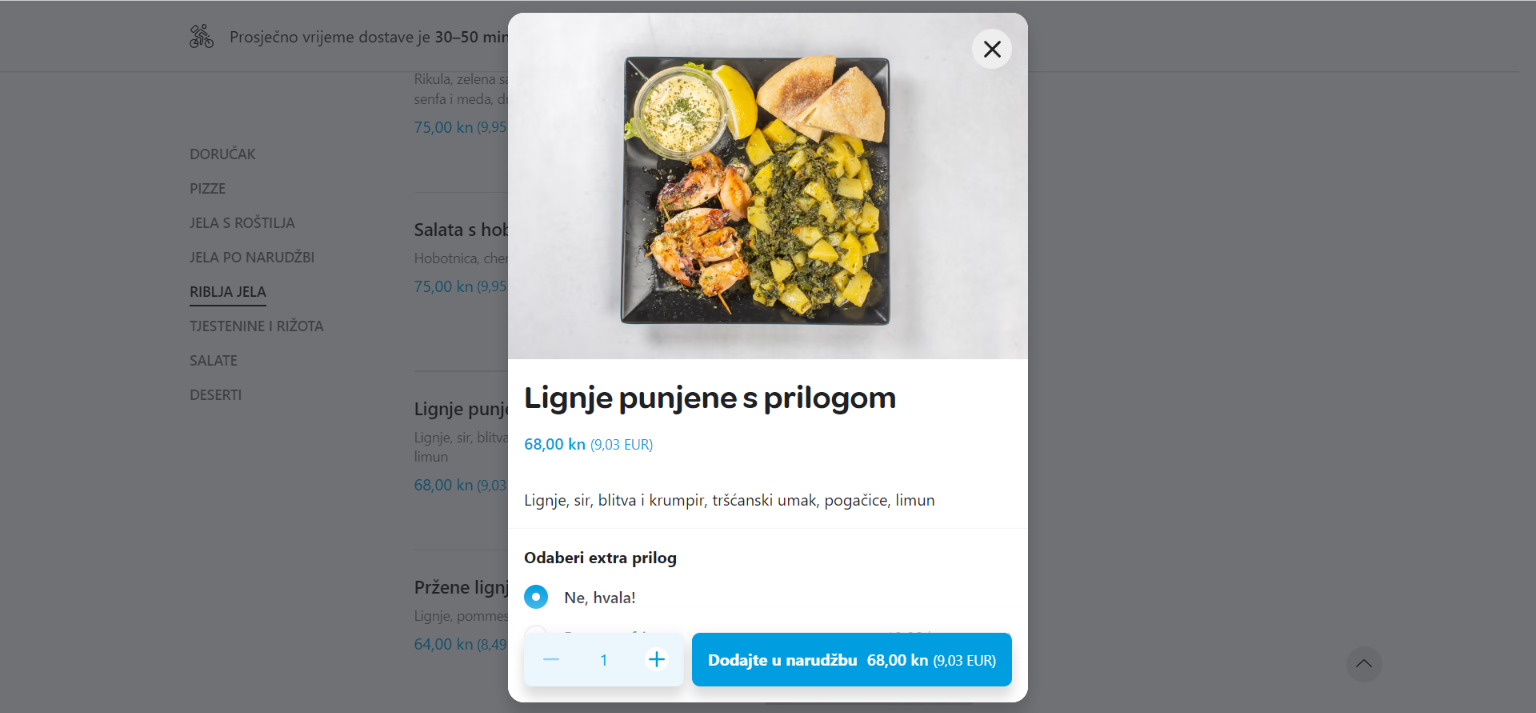Select the second extra side radio option
1536x713 pixels.
coord(536,633)
